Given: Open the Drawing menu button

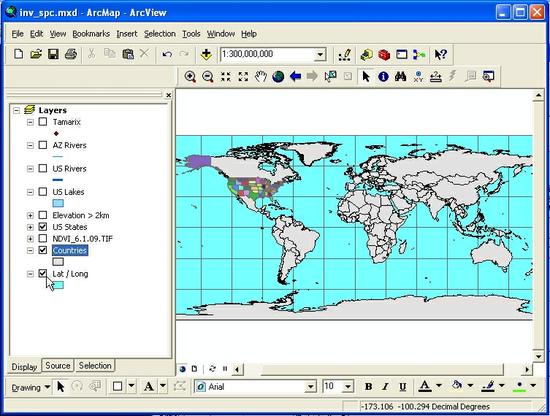Looking at the screenshot, I should [x=31, y=387].
